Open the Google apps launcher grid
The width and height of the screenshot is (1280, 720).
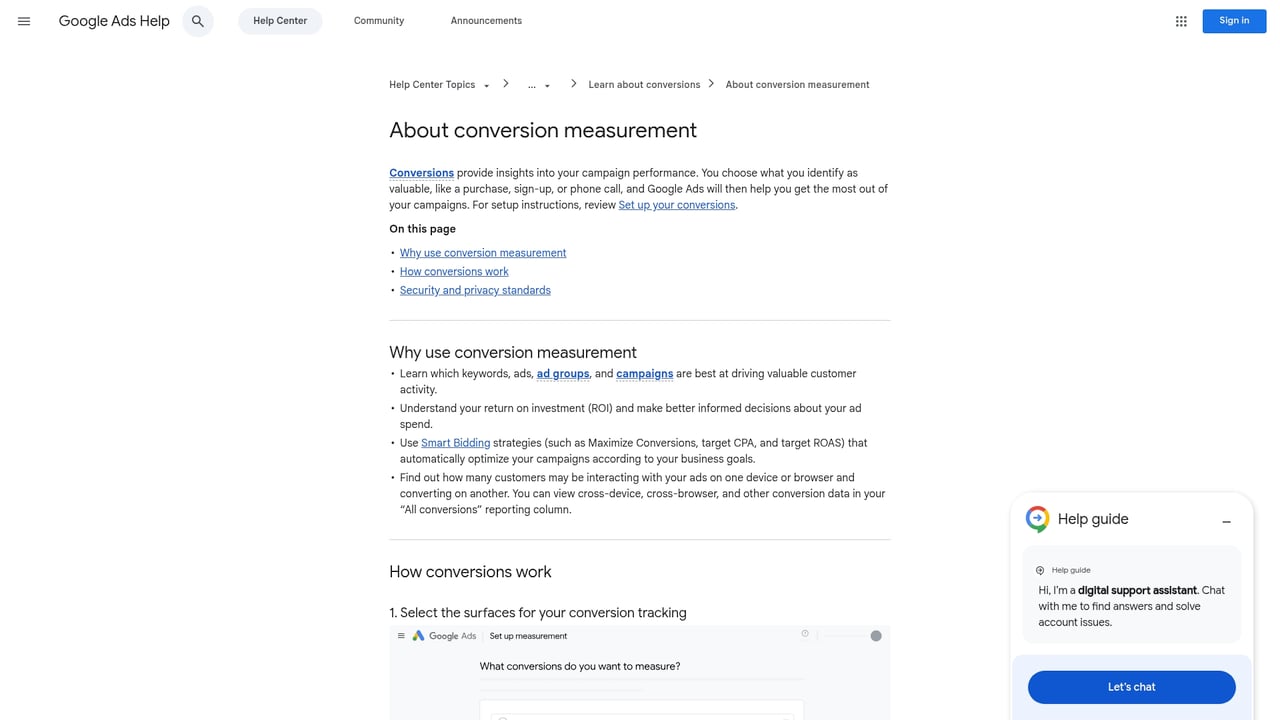pos(1180,20)
